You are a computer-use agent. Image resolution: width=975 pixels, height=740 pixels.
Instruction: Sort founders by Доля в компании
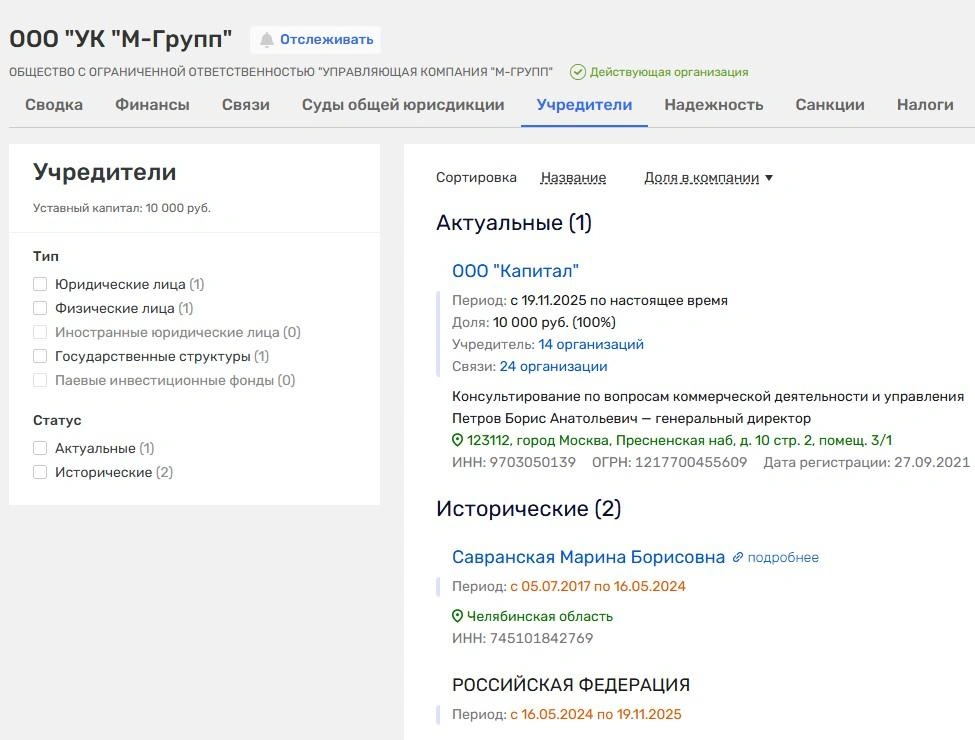[x=701, y=178]
